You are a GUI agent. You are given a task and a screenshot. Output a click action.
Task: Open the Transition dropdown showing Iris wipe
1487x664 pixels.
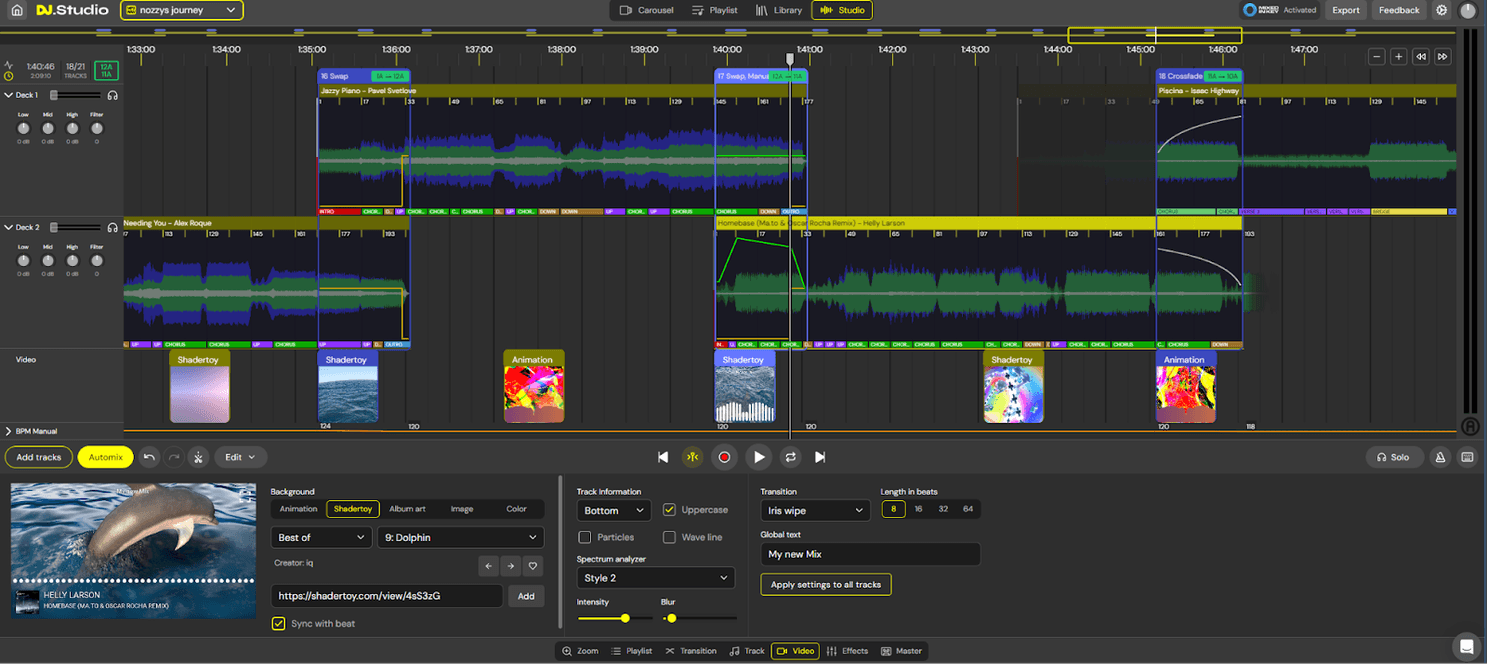coord(815,510)
